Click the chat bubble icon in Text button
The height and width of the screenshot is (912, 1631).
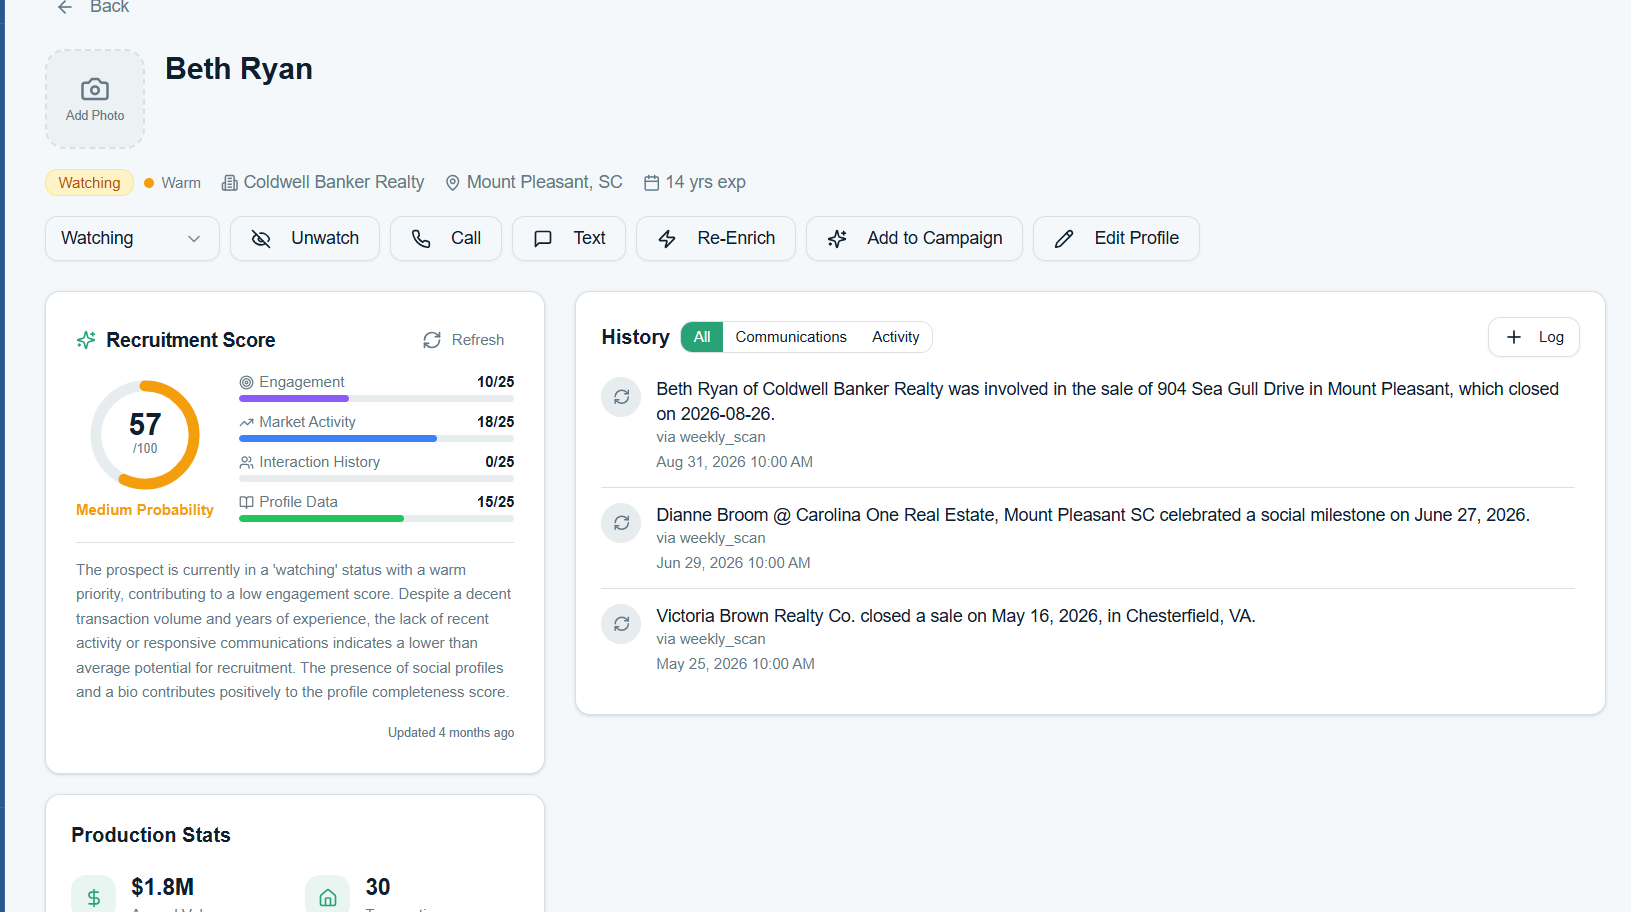(x=543, y=239)
